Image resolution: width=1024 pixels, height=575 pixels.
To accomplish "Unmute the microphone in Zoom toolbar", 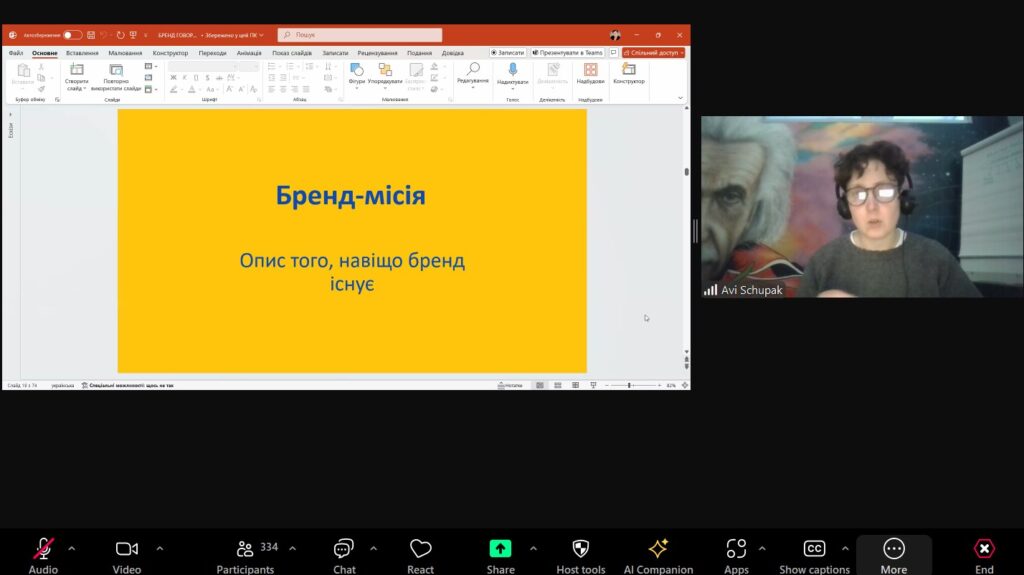I will 43,549.
